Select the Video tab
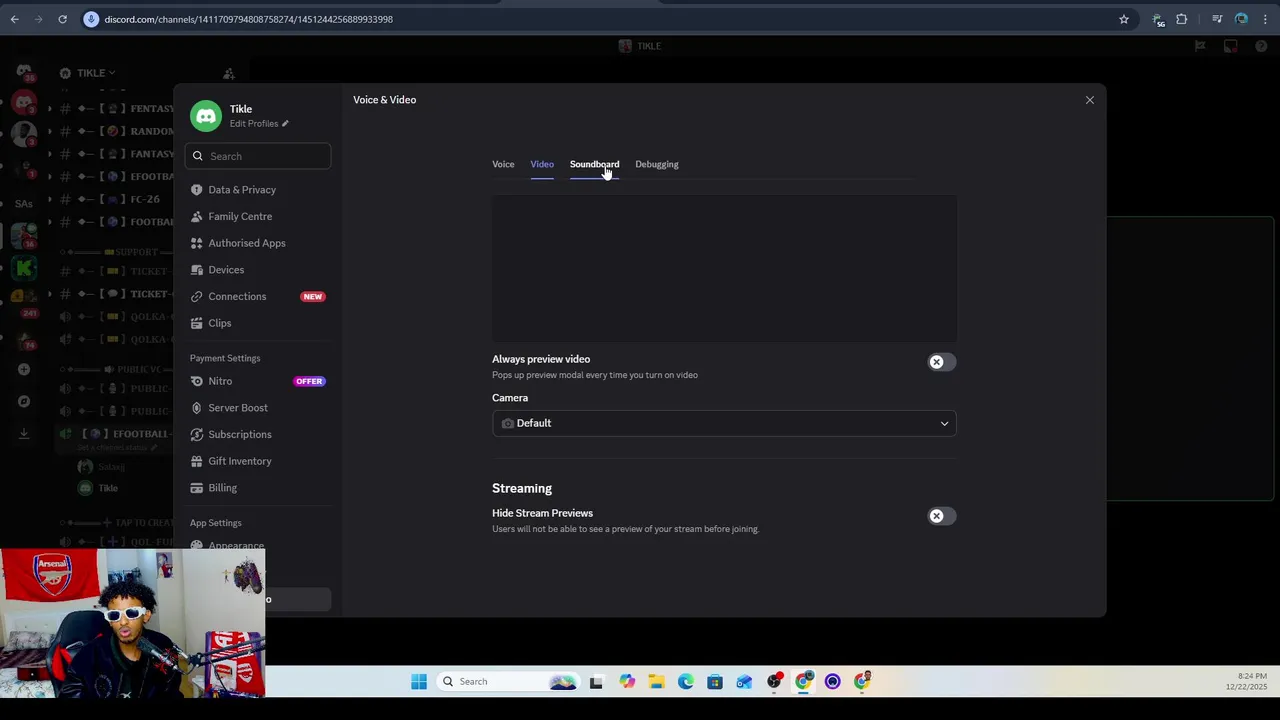 (542, 164)
